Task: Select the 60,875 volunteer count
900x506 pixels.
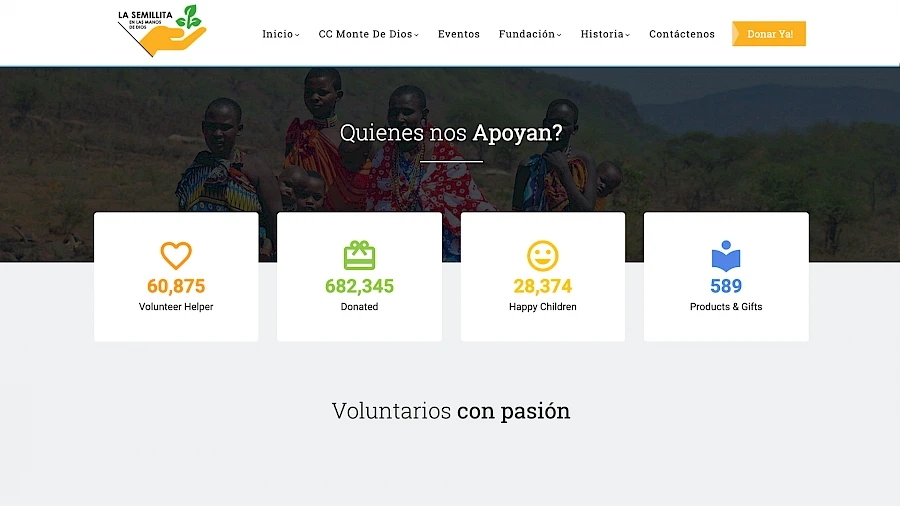Action: [x=176, y=286]
